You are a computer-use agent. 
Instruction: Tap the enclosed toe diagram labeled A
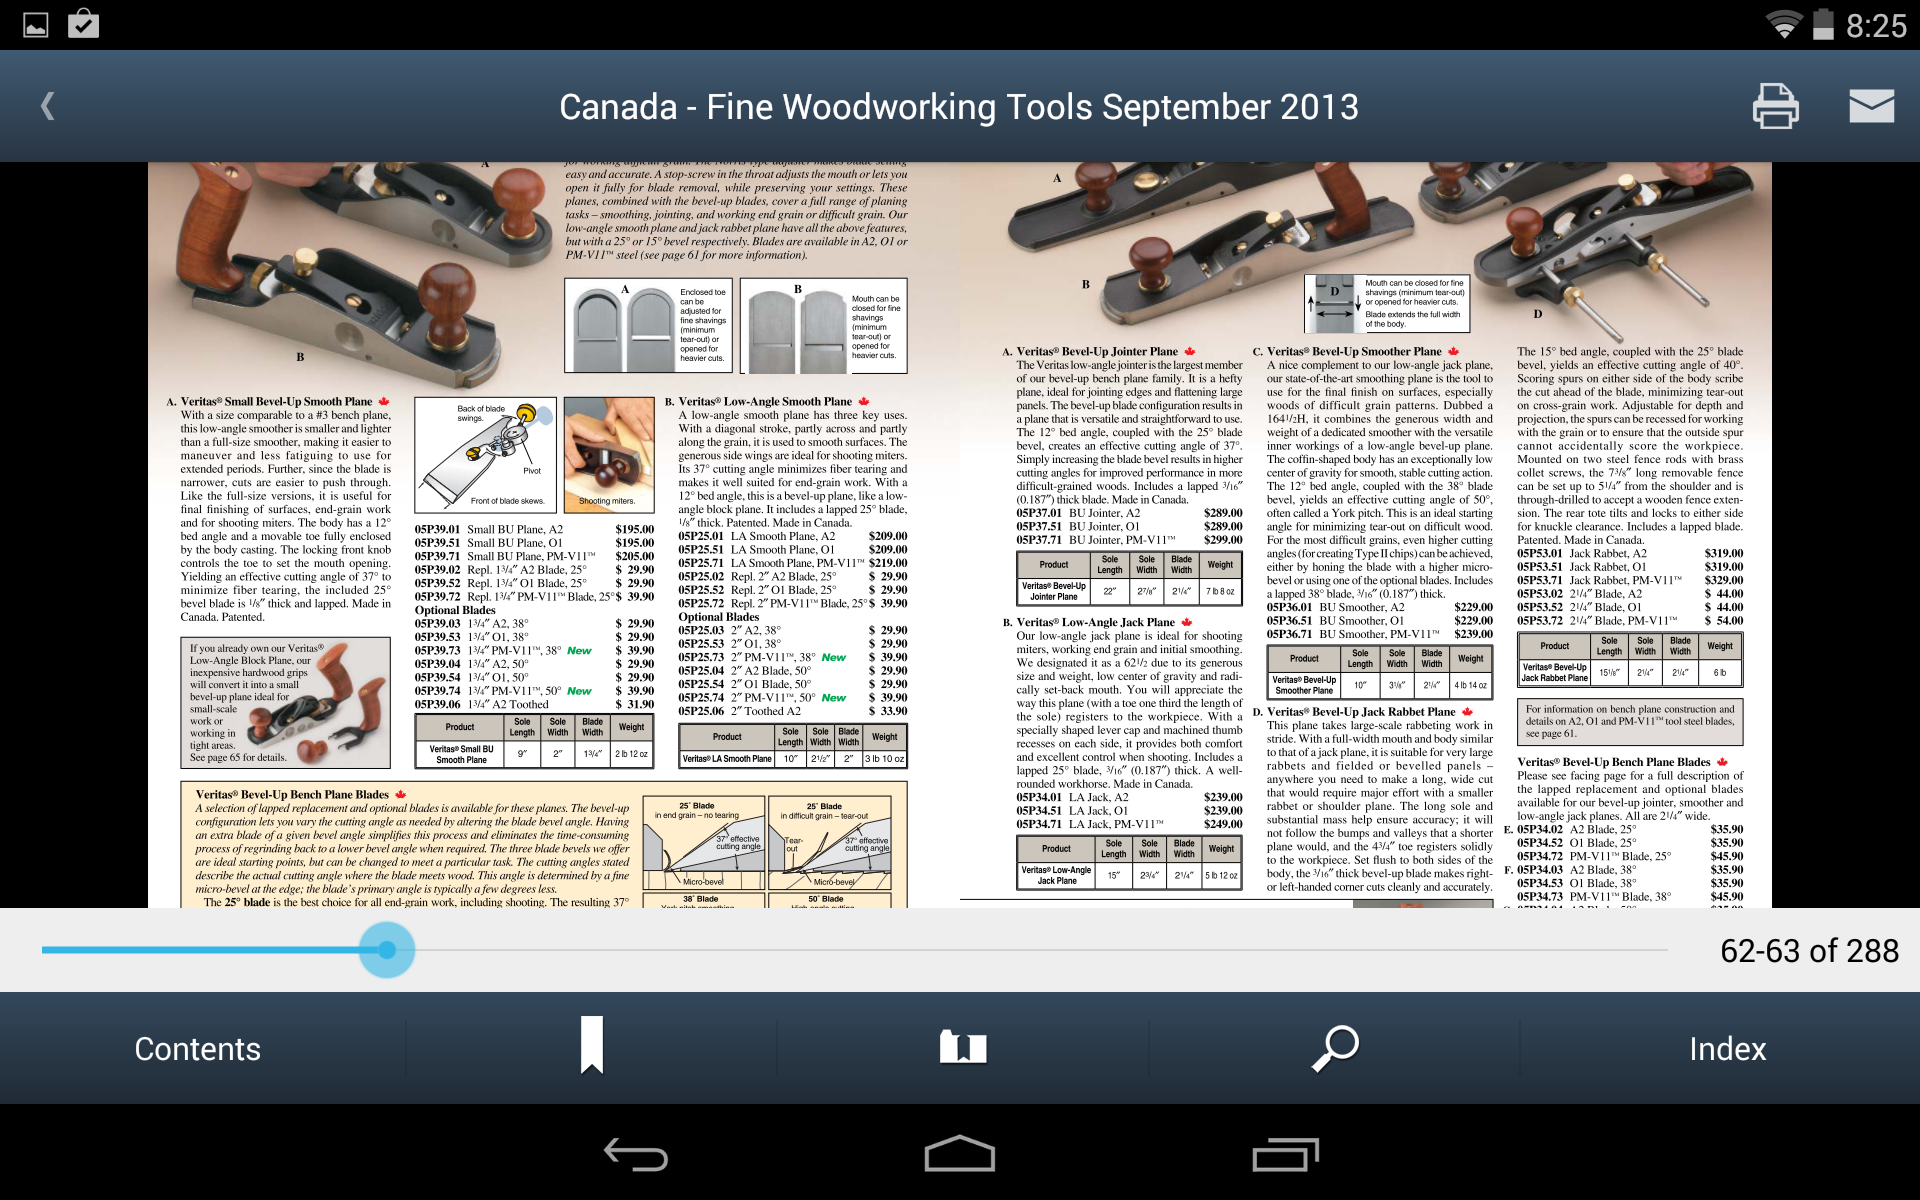[x=648, y=326]
